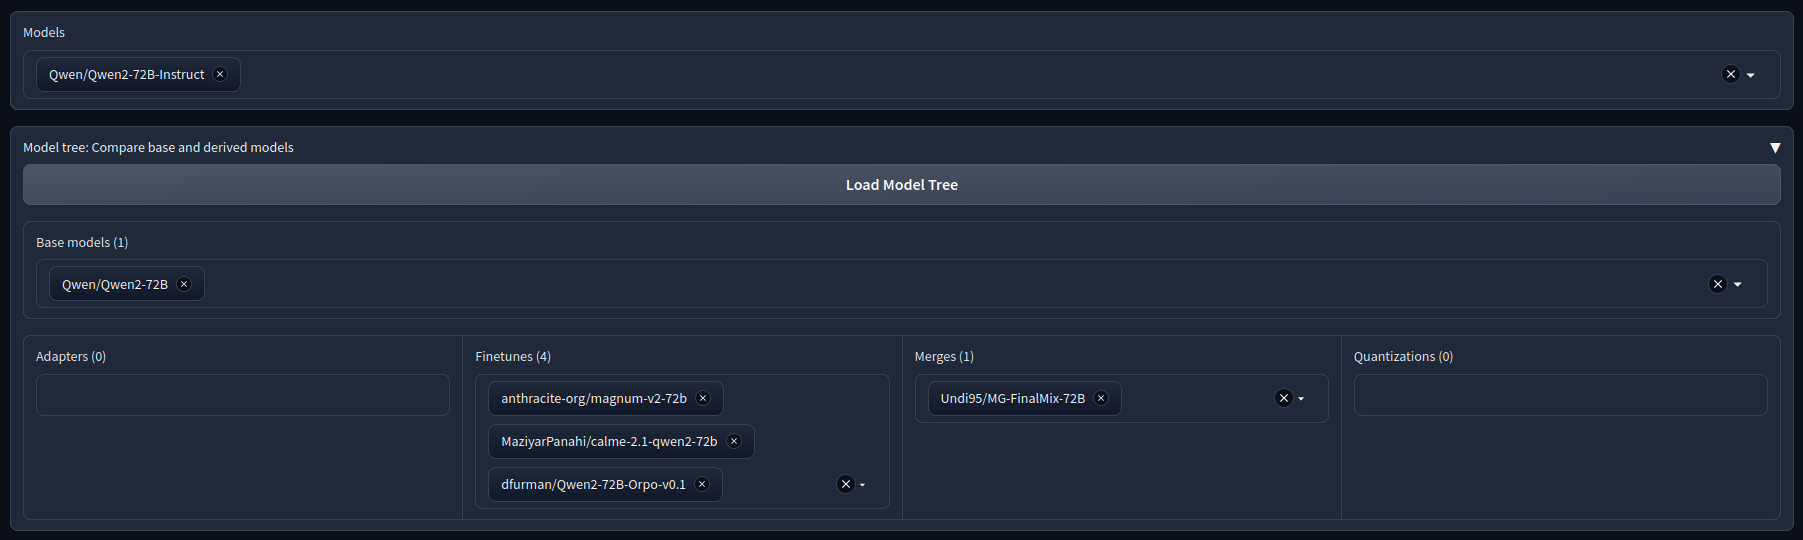
Task: Clear all selections in Models field
Action: [1730, 74]
